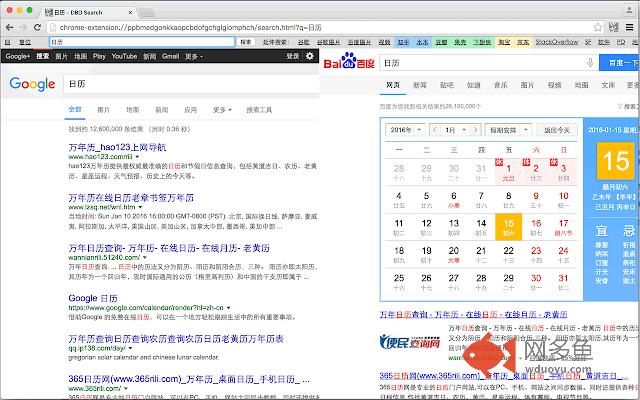Bookmark page with star icon

pos(598,27)
